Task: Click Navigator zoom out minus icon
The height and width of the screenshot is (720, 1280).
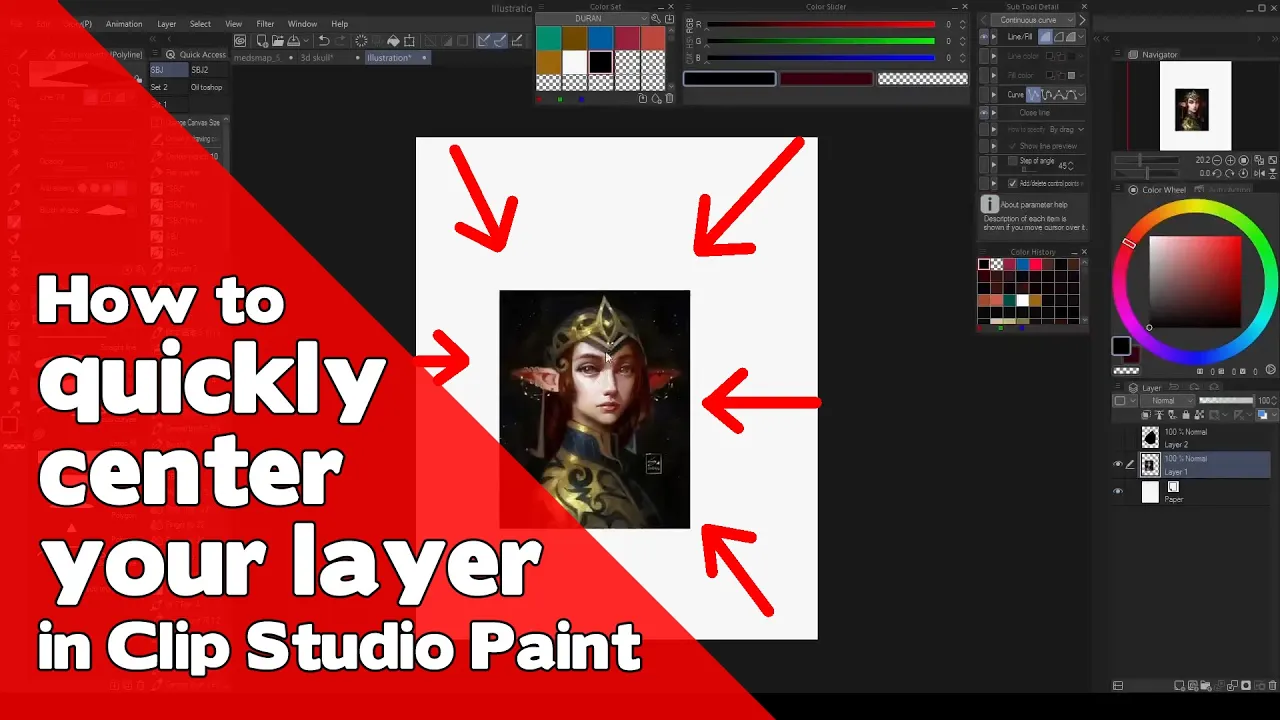Action: [x=1216, y=160]
